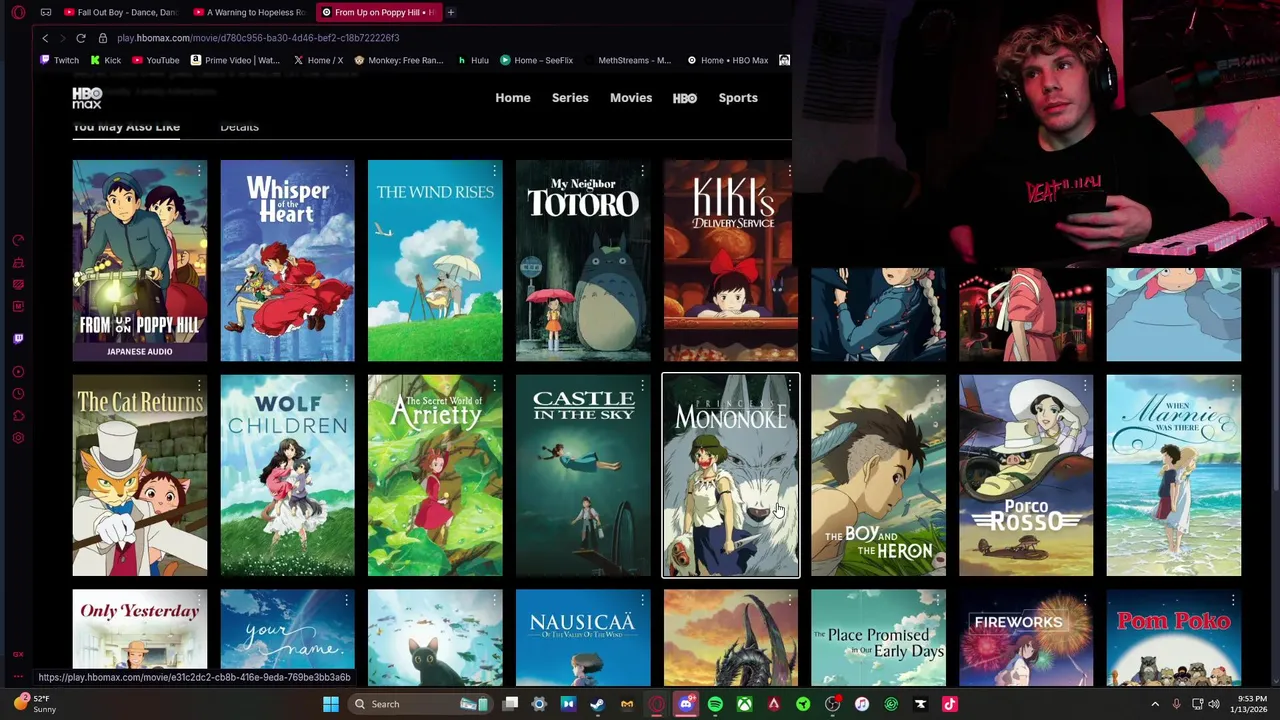Open options menu on When Marnie Was There
1280x720 pixels.
(1233, 386)
